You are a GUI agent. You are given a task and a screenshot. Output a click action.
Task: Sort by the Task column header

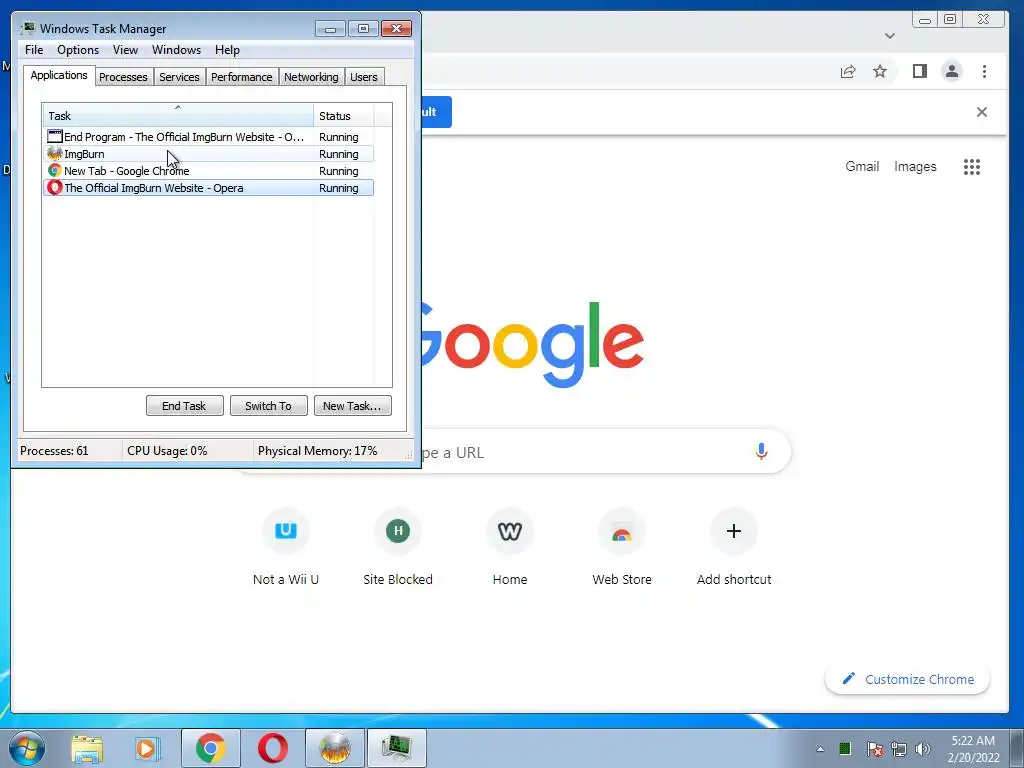[x=178, y=116]
